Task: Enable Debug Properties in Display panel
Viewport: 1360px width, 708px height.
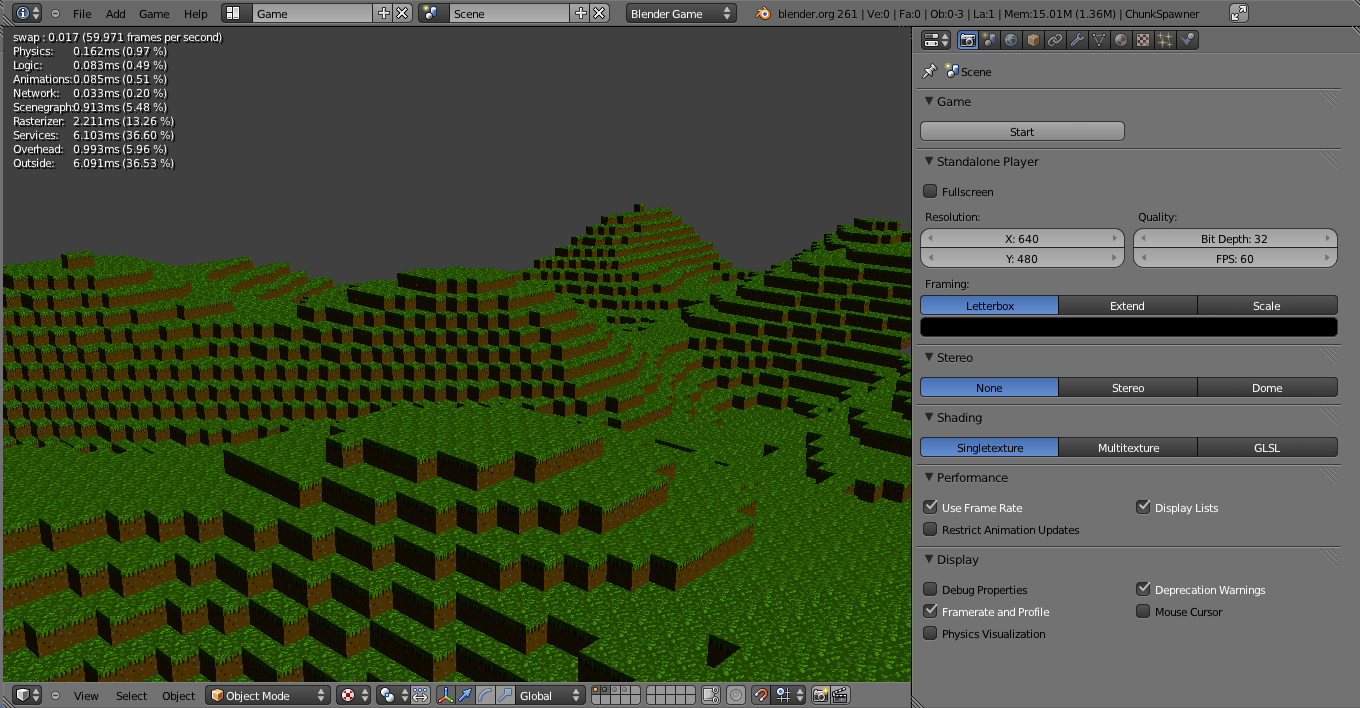Action: [930, 589]
